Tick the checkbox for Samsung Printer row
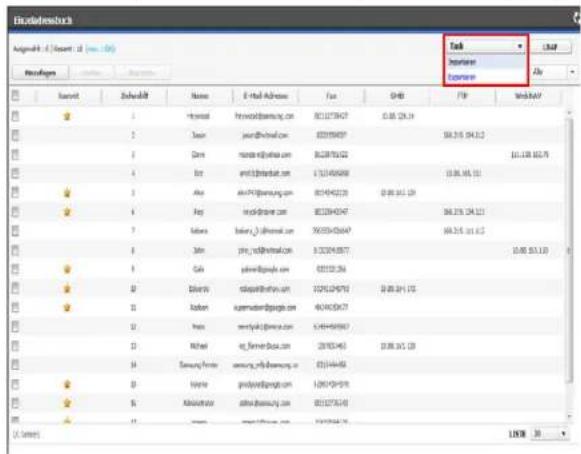The height and width of the screenshot is (454, 581). coord(15,365)
